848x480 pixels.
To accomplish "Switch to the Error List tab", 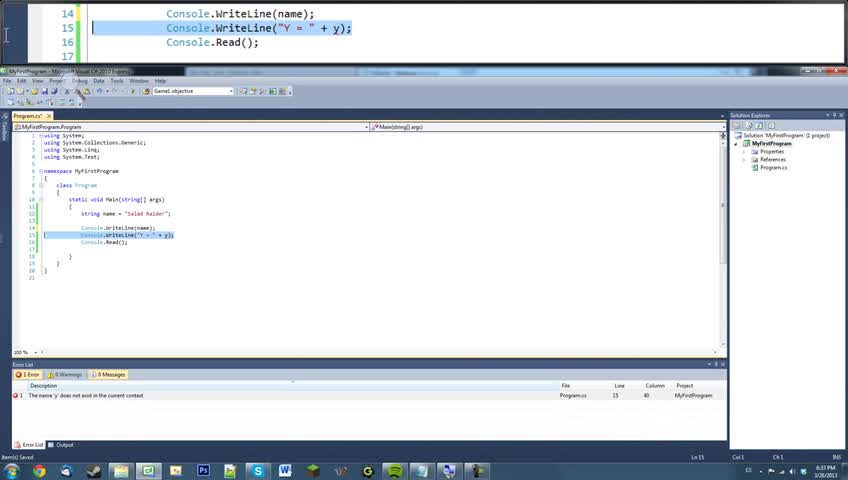I will [29, 445].
